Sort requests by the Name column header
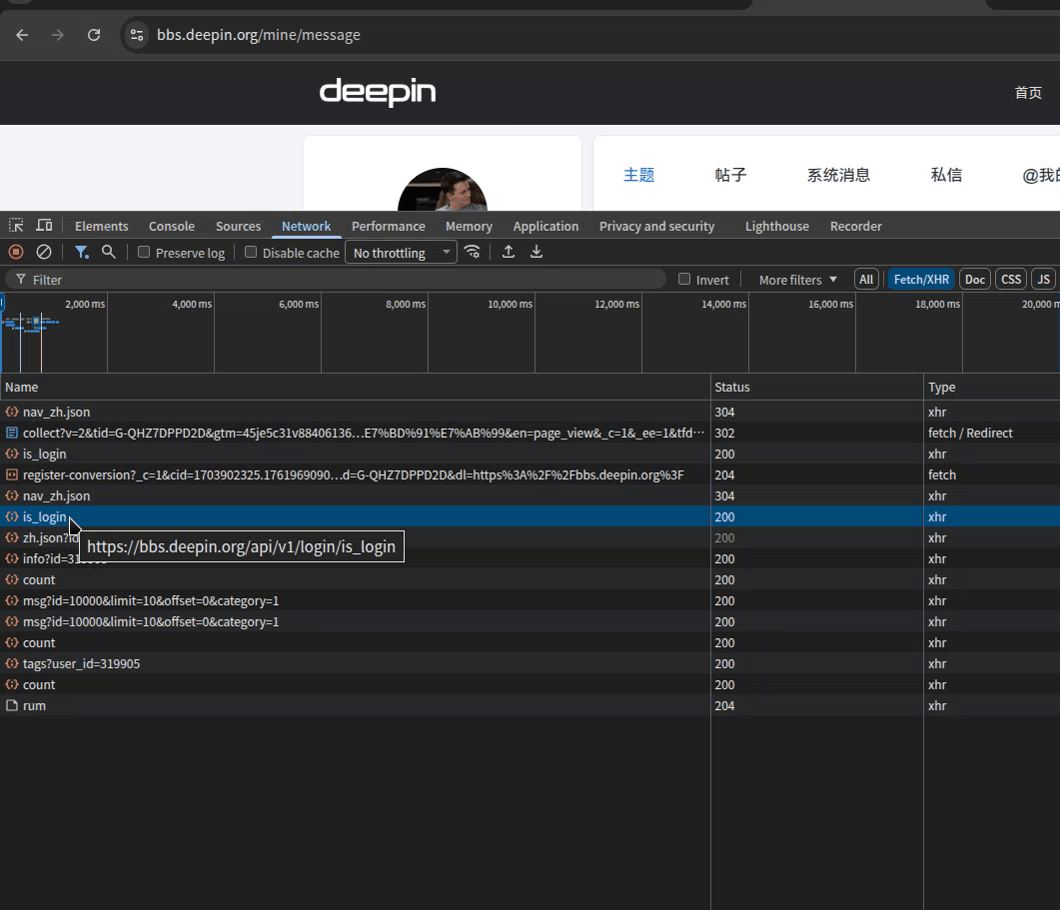 355,387
